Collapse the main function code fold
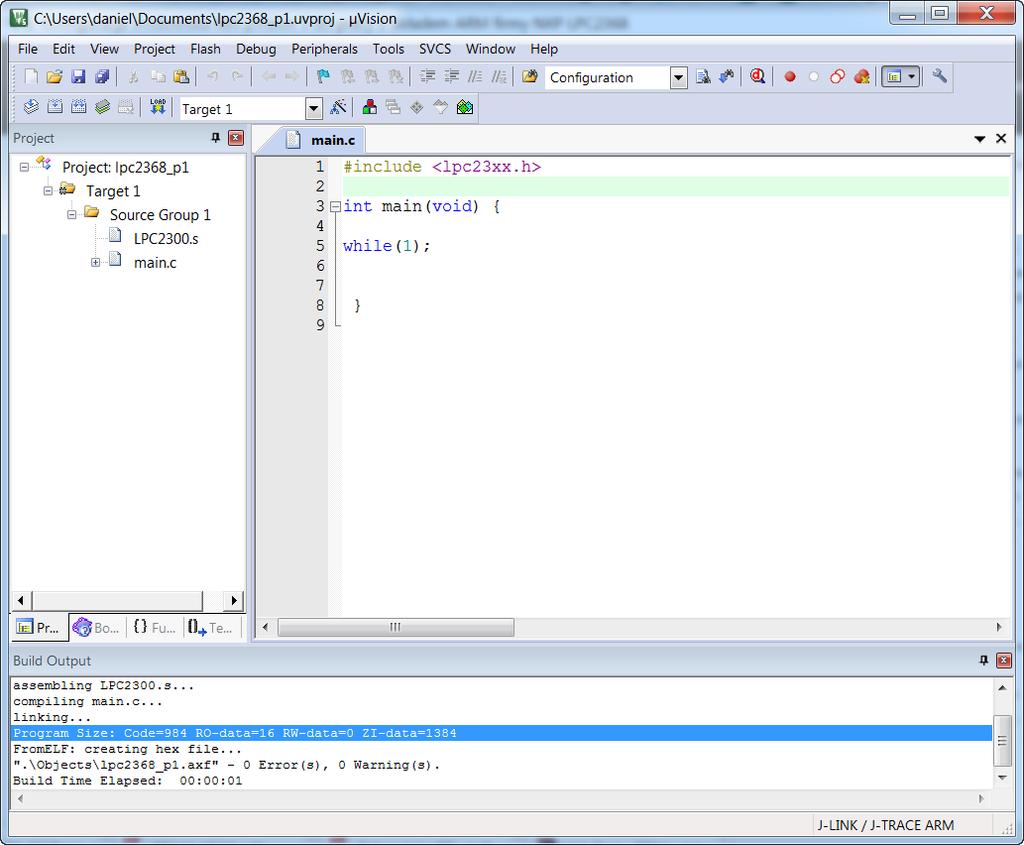Viewport: 1024px width, 845px height. [335, 207]
